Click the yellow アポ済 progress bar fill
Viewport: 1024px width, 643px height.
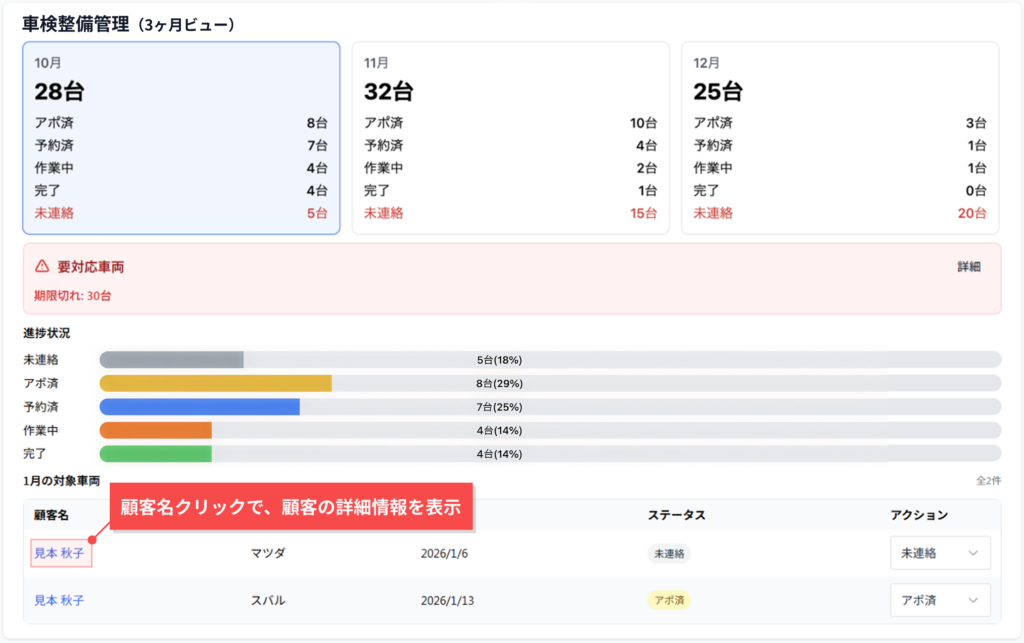pyautogui.click(x=215, y=383)
